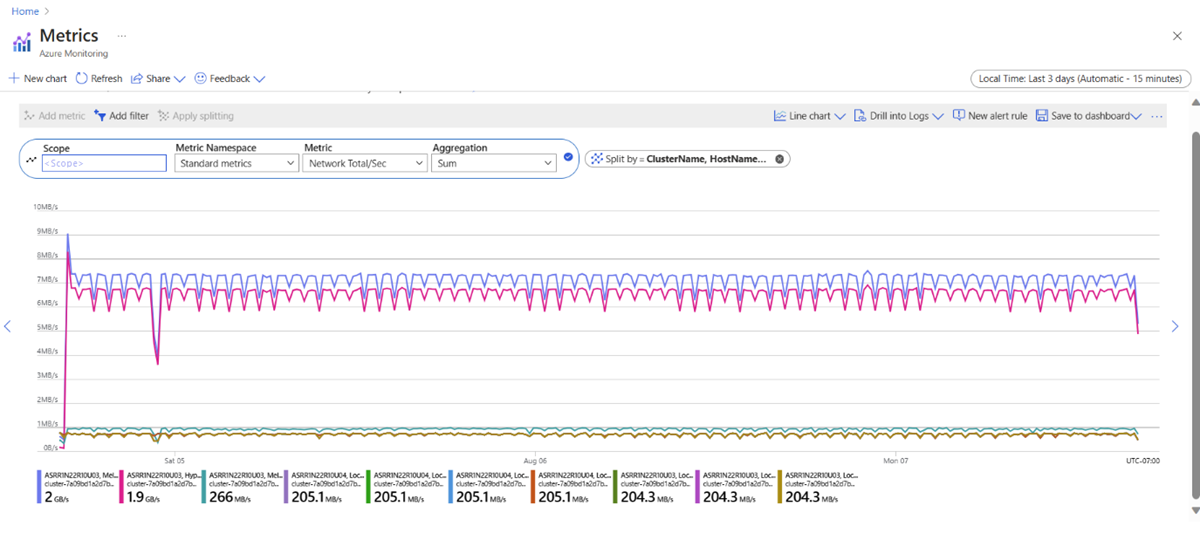
Task: Go to the Home breadcrumb link
Action: coord(25,11)
